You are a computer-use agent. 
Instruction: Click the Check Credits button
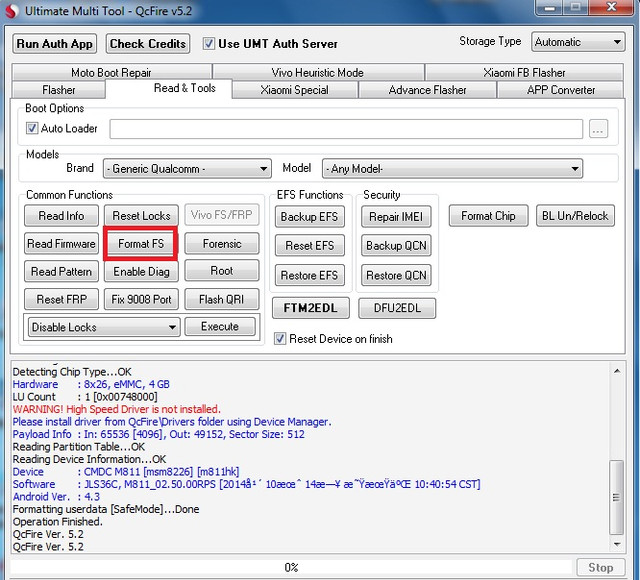pos(148,44)
